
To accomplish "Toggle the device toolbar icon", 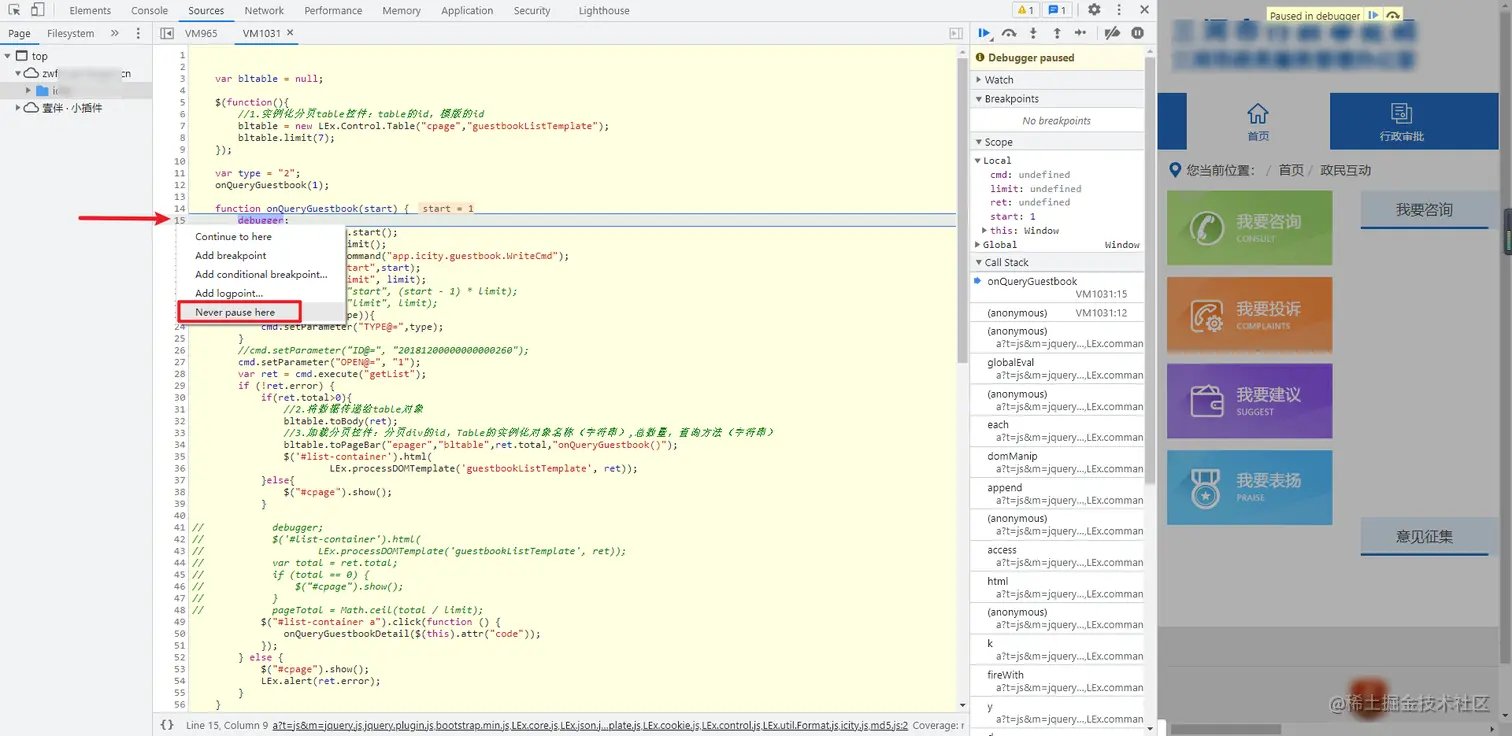I will point(37,10).
